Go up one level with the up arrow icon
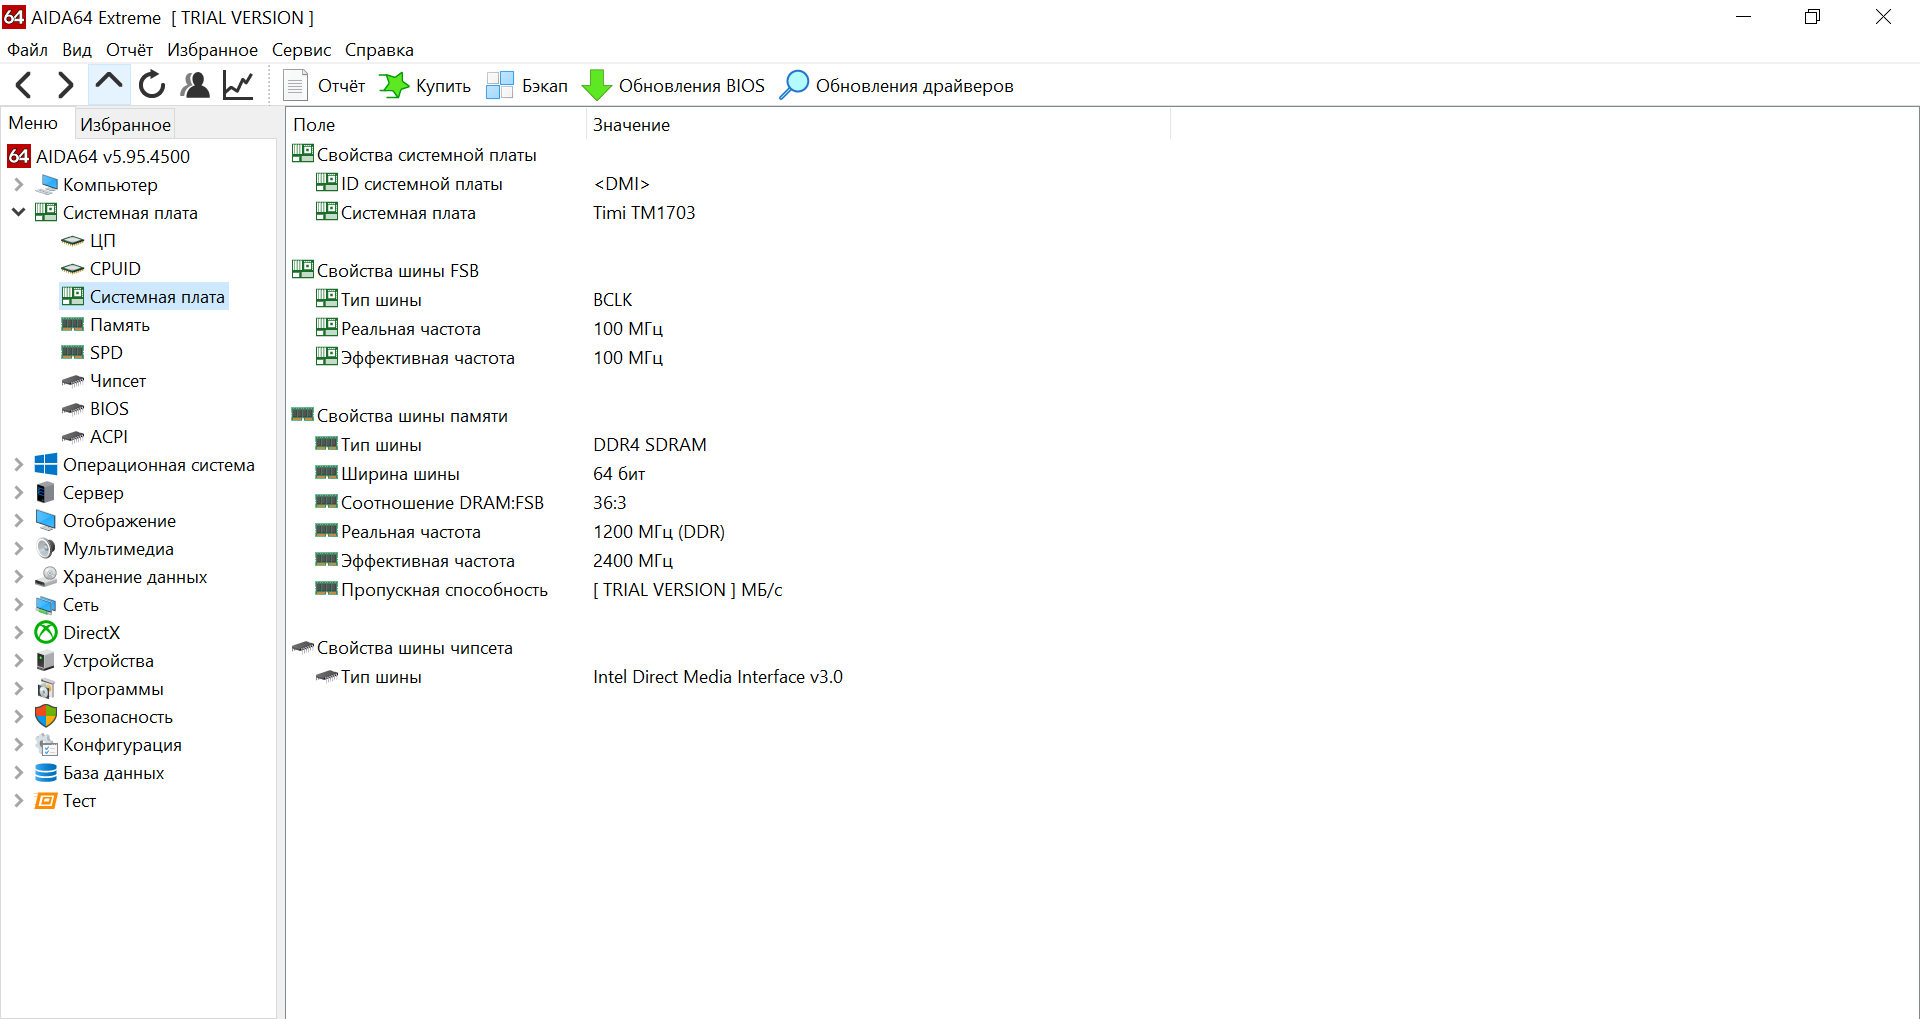The height and width of the screenshot is (1019, 1920). (109, 85)
